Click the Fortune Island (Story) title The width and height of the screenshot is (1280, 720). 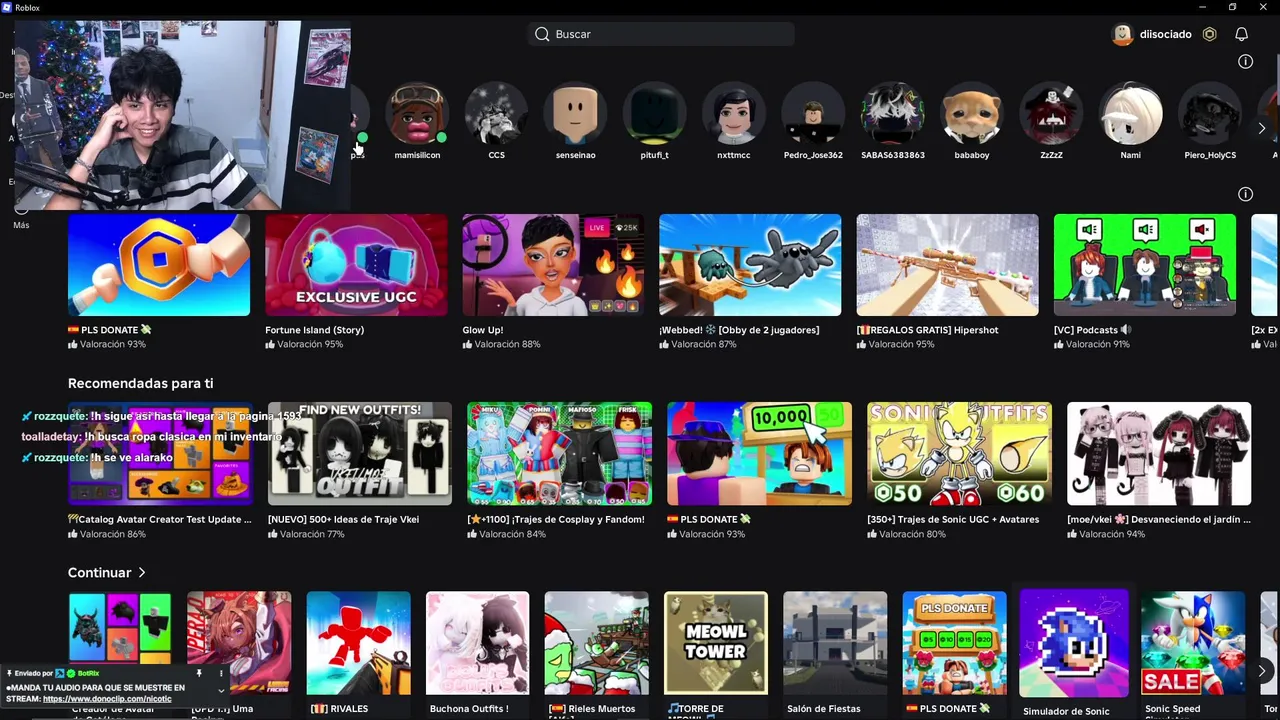[x=314, y=330]
